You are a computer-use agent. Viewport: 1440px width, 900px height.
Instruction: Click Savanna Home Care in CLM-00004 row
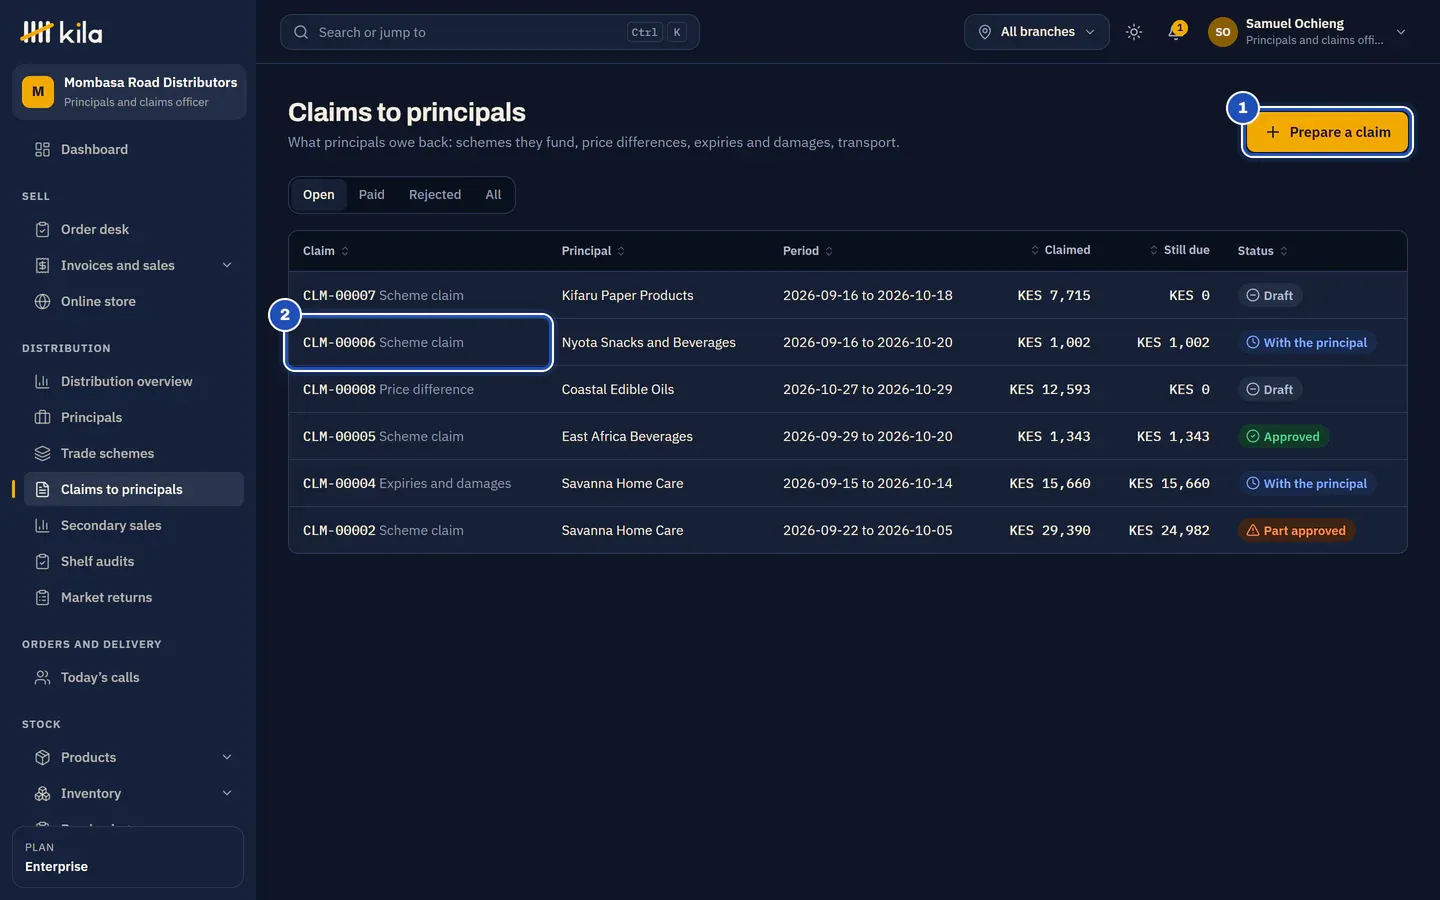coord(623,483)
